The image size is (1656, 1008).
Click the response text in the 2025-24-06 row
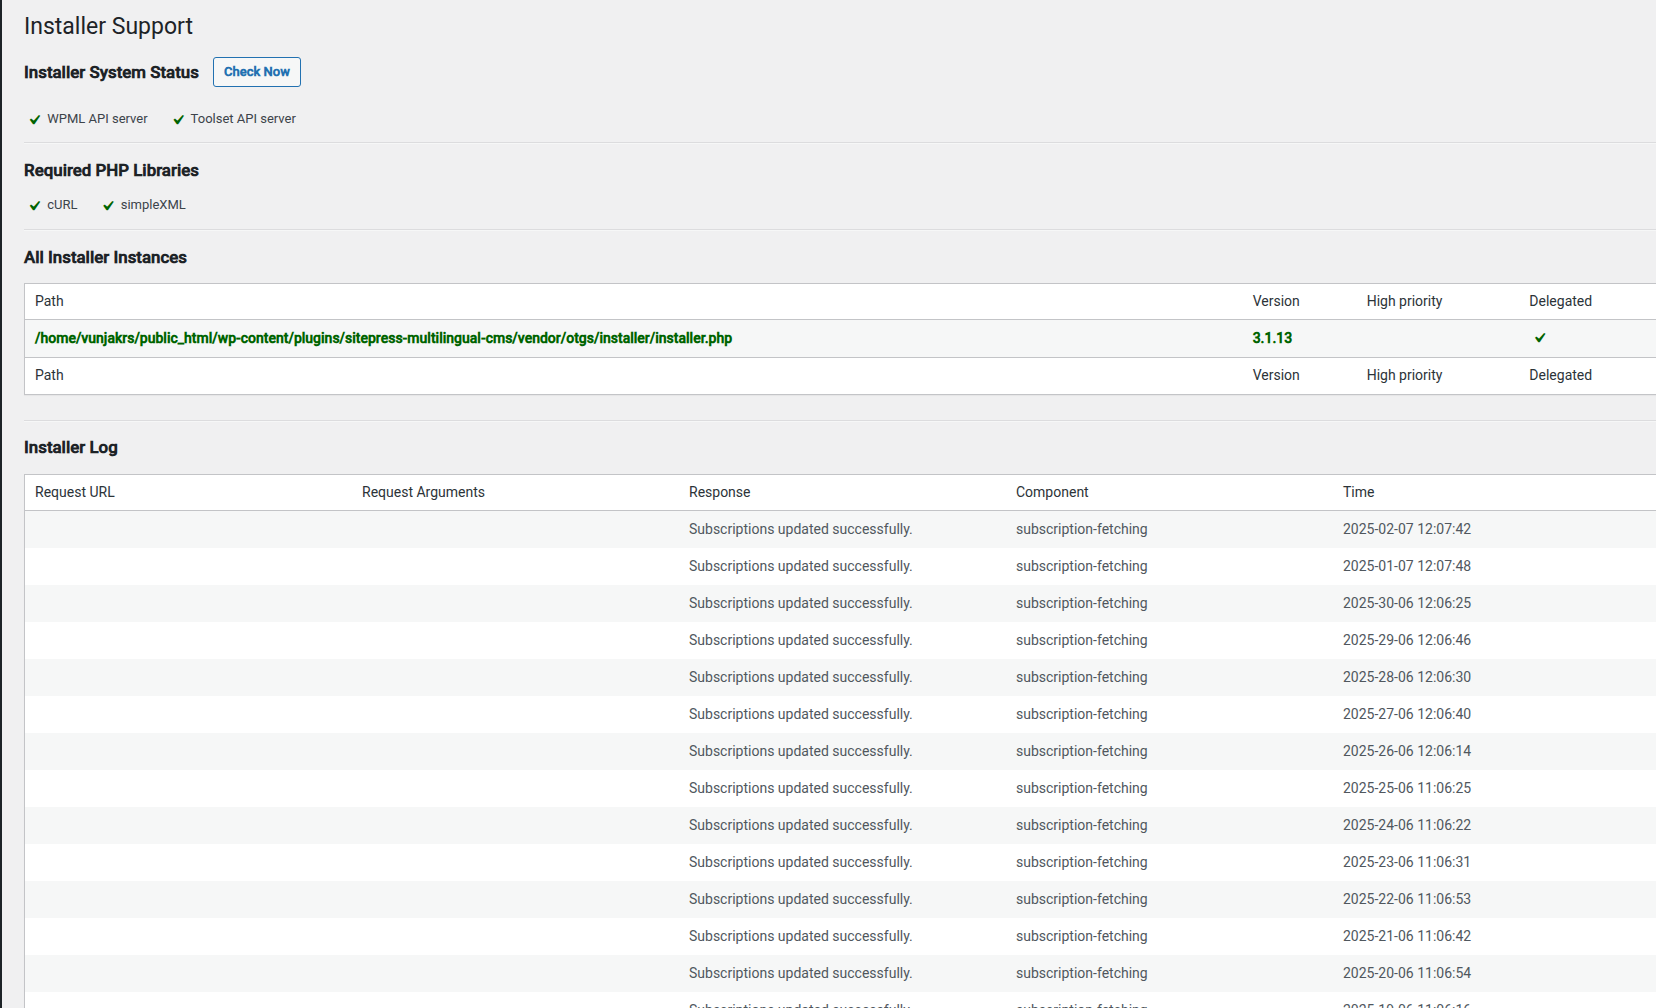(x=800, y=825)
